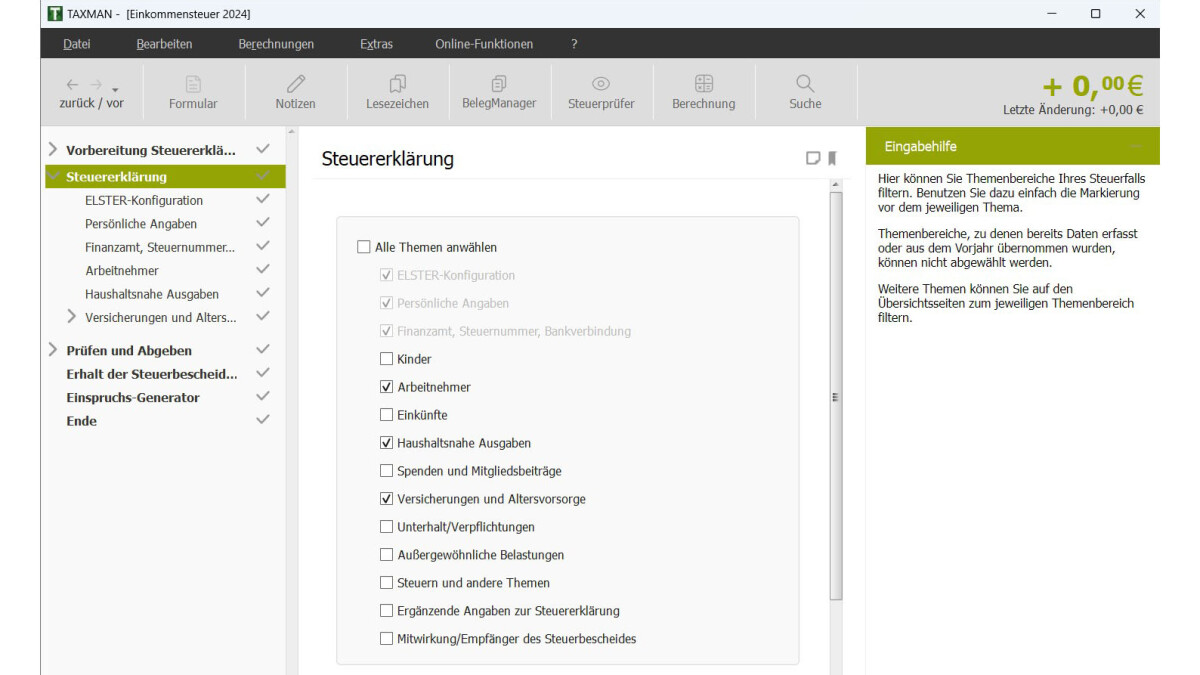Click the Lesezeichen toolbar icon
Image resolution: width=1200 pixels, height=675 pixels.
(x=397, y=85)
